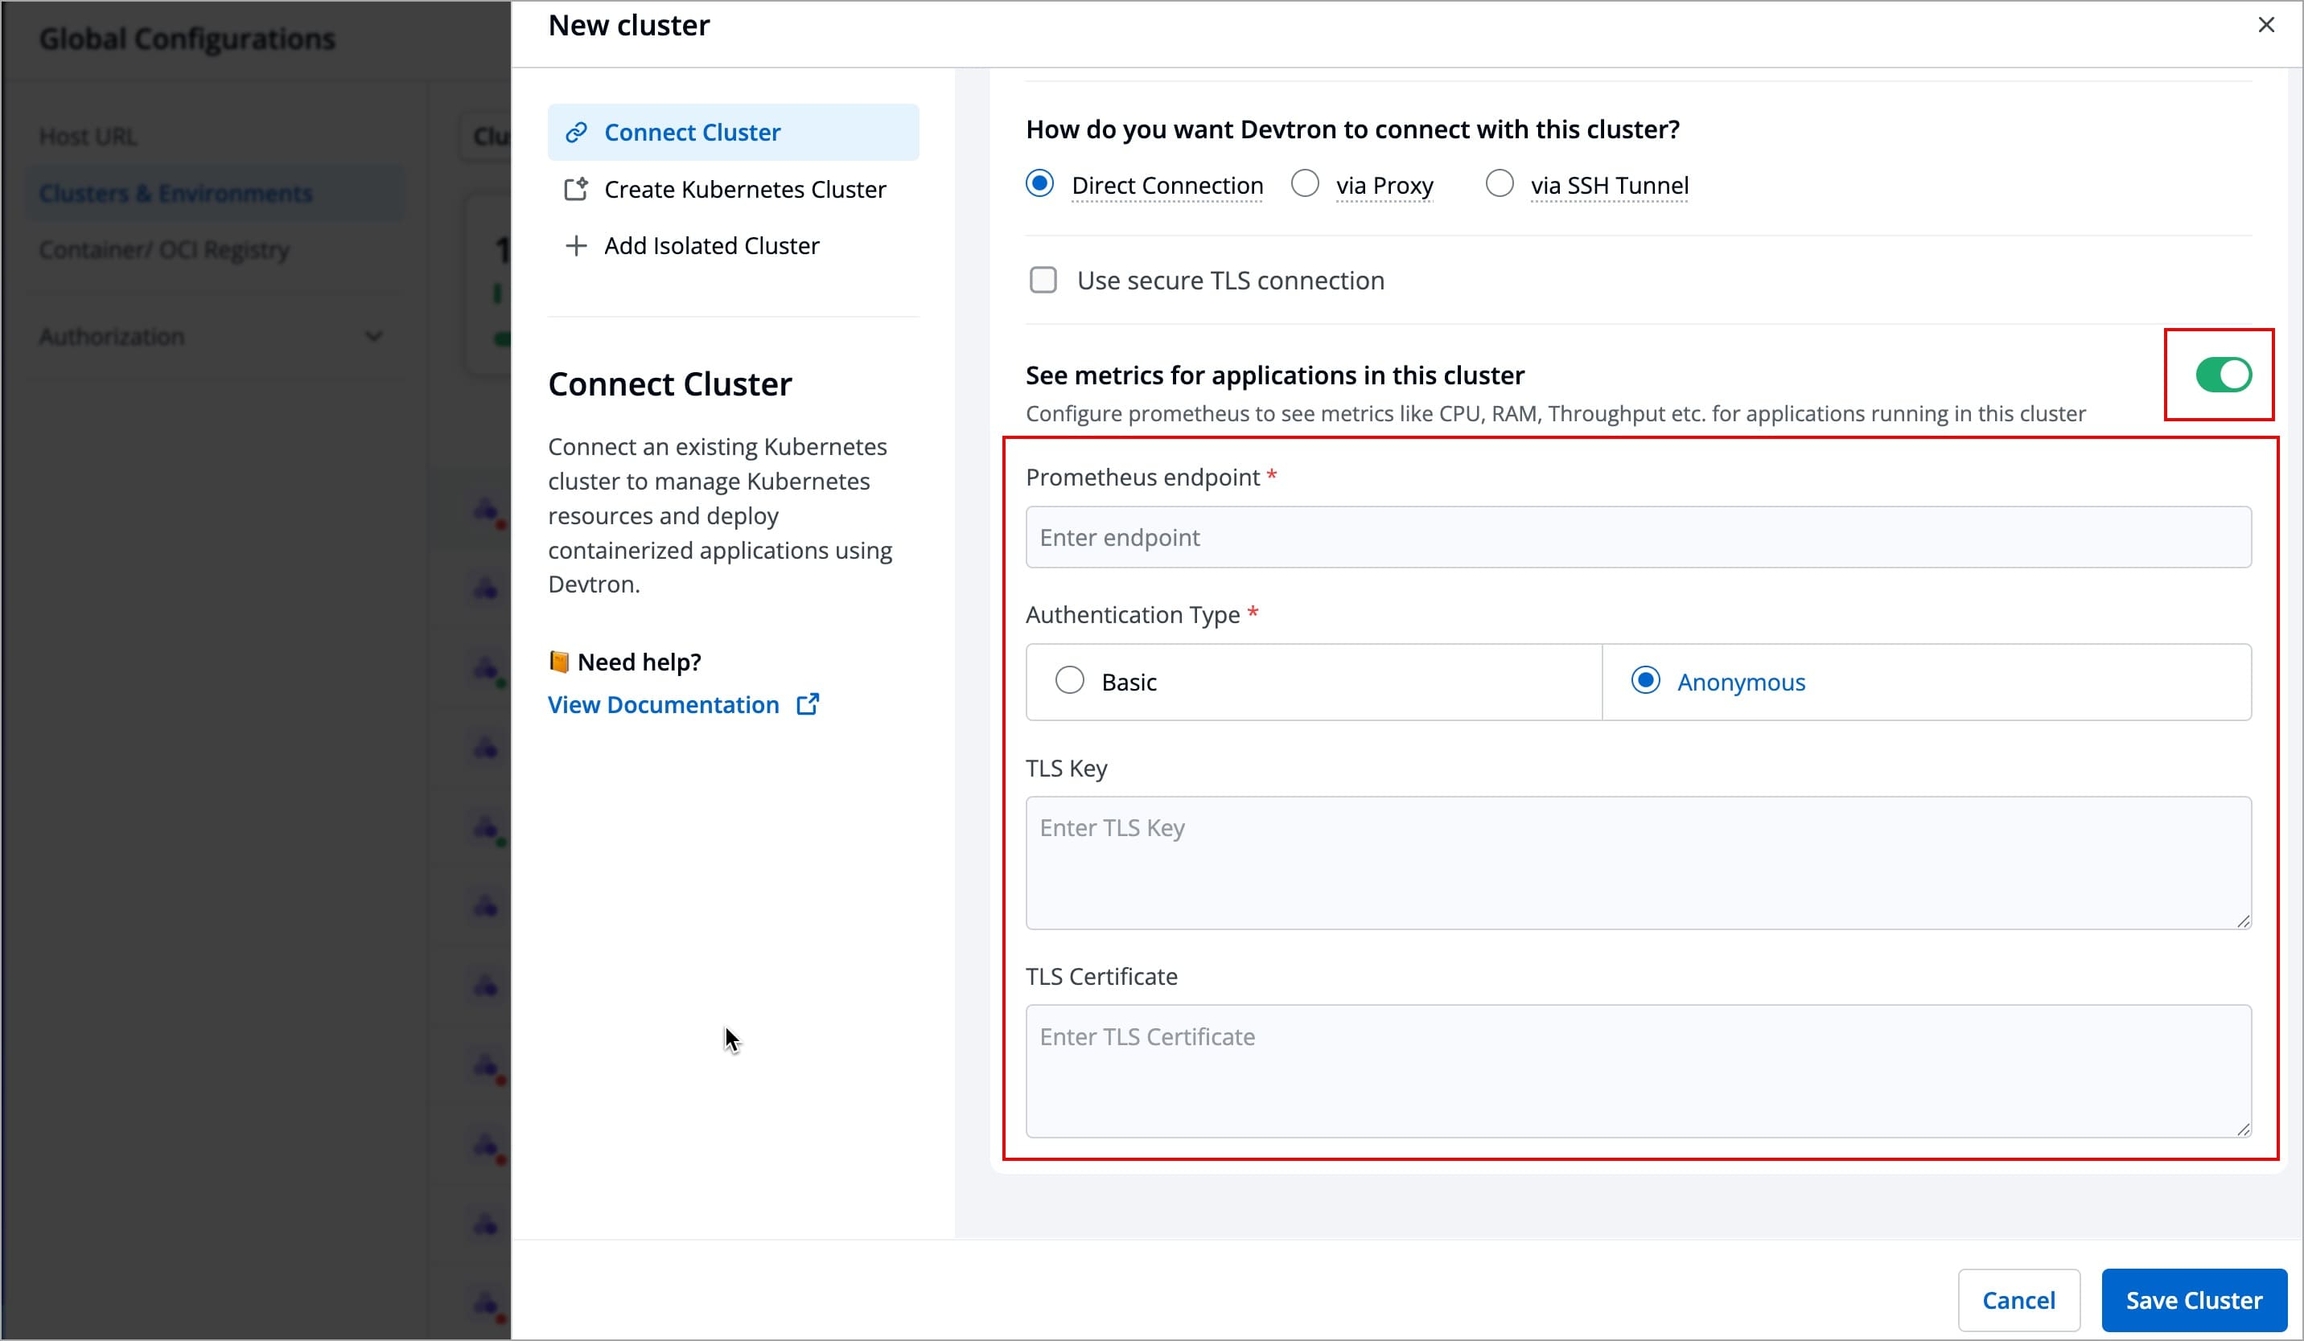
Task: Switch to Add Isolated Cluster
Action: coord(711,246)
